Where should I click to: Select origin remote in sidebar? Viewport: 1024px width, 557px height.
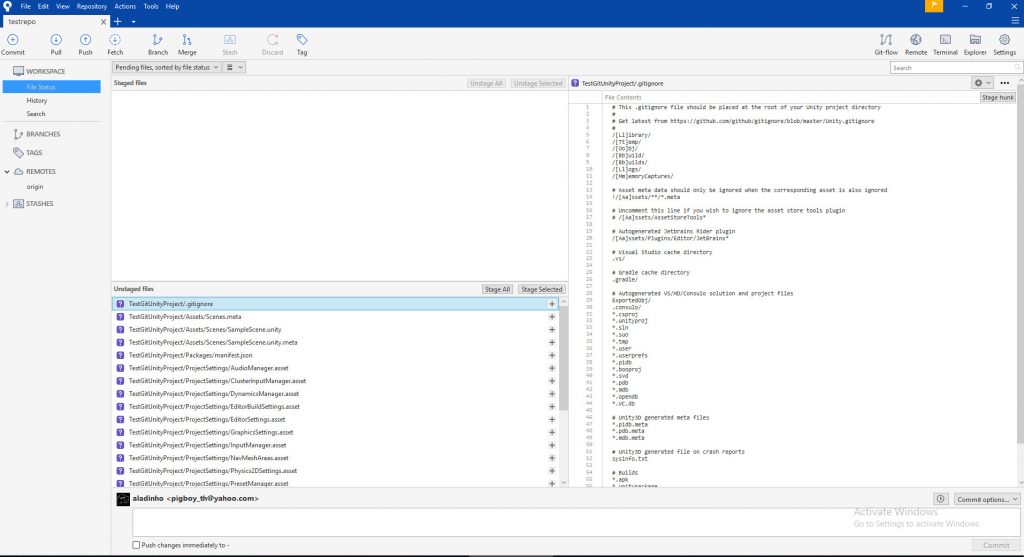[x=35, y=187]
